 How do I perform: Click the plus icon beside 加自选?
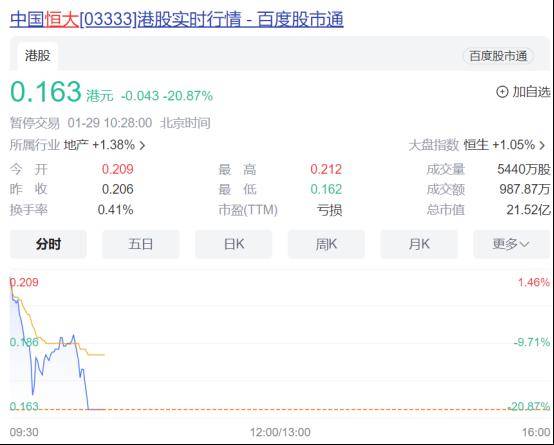[x=502, y=92]
